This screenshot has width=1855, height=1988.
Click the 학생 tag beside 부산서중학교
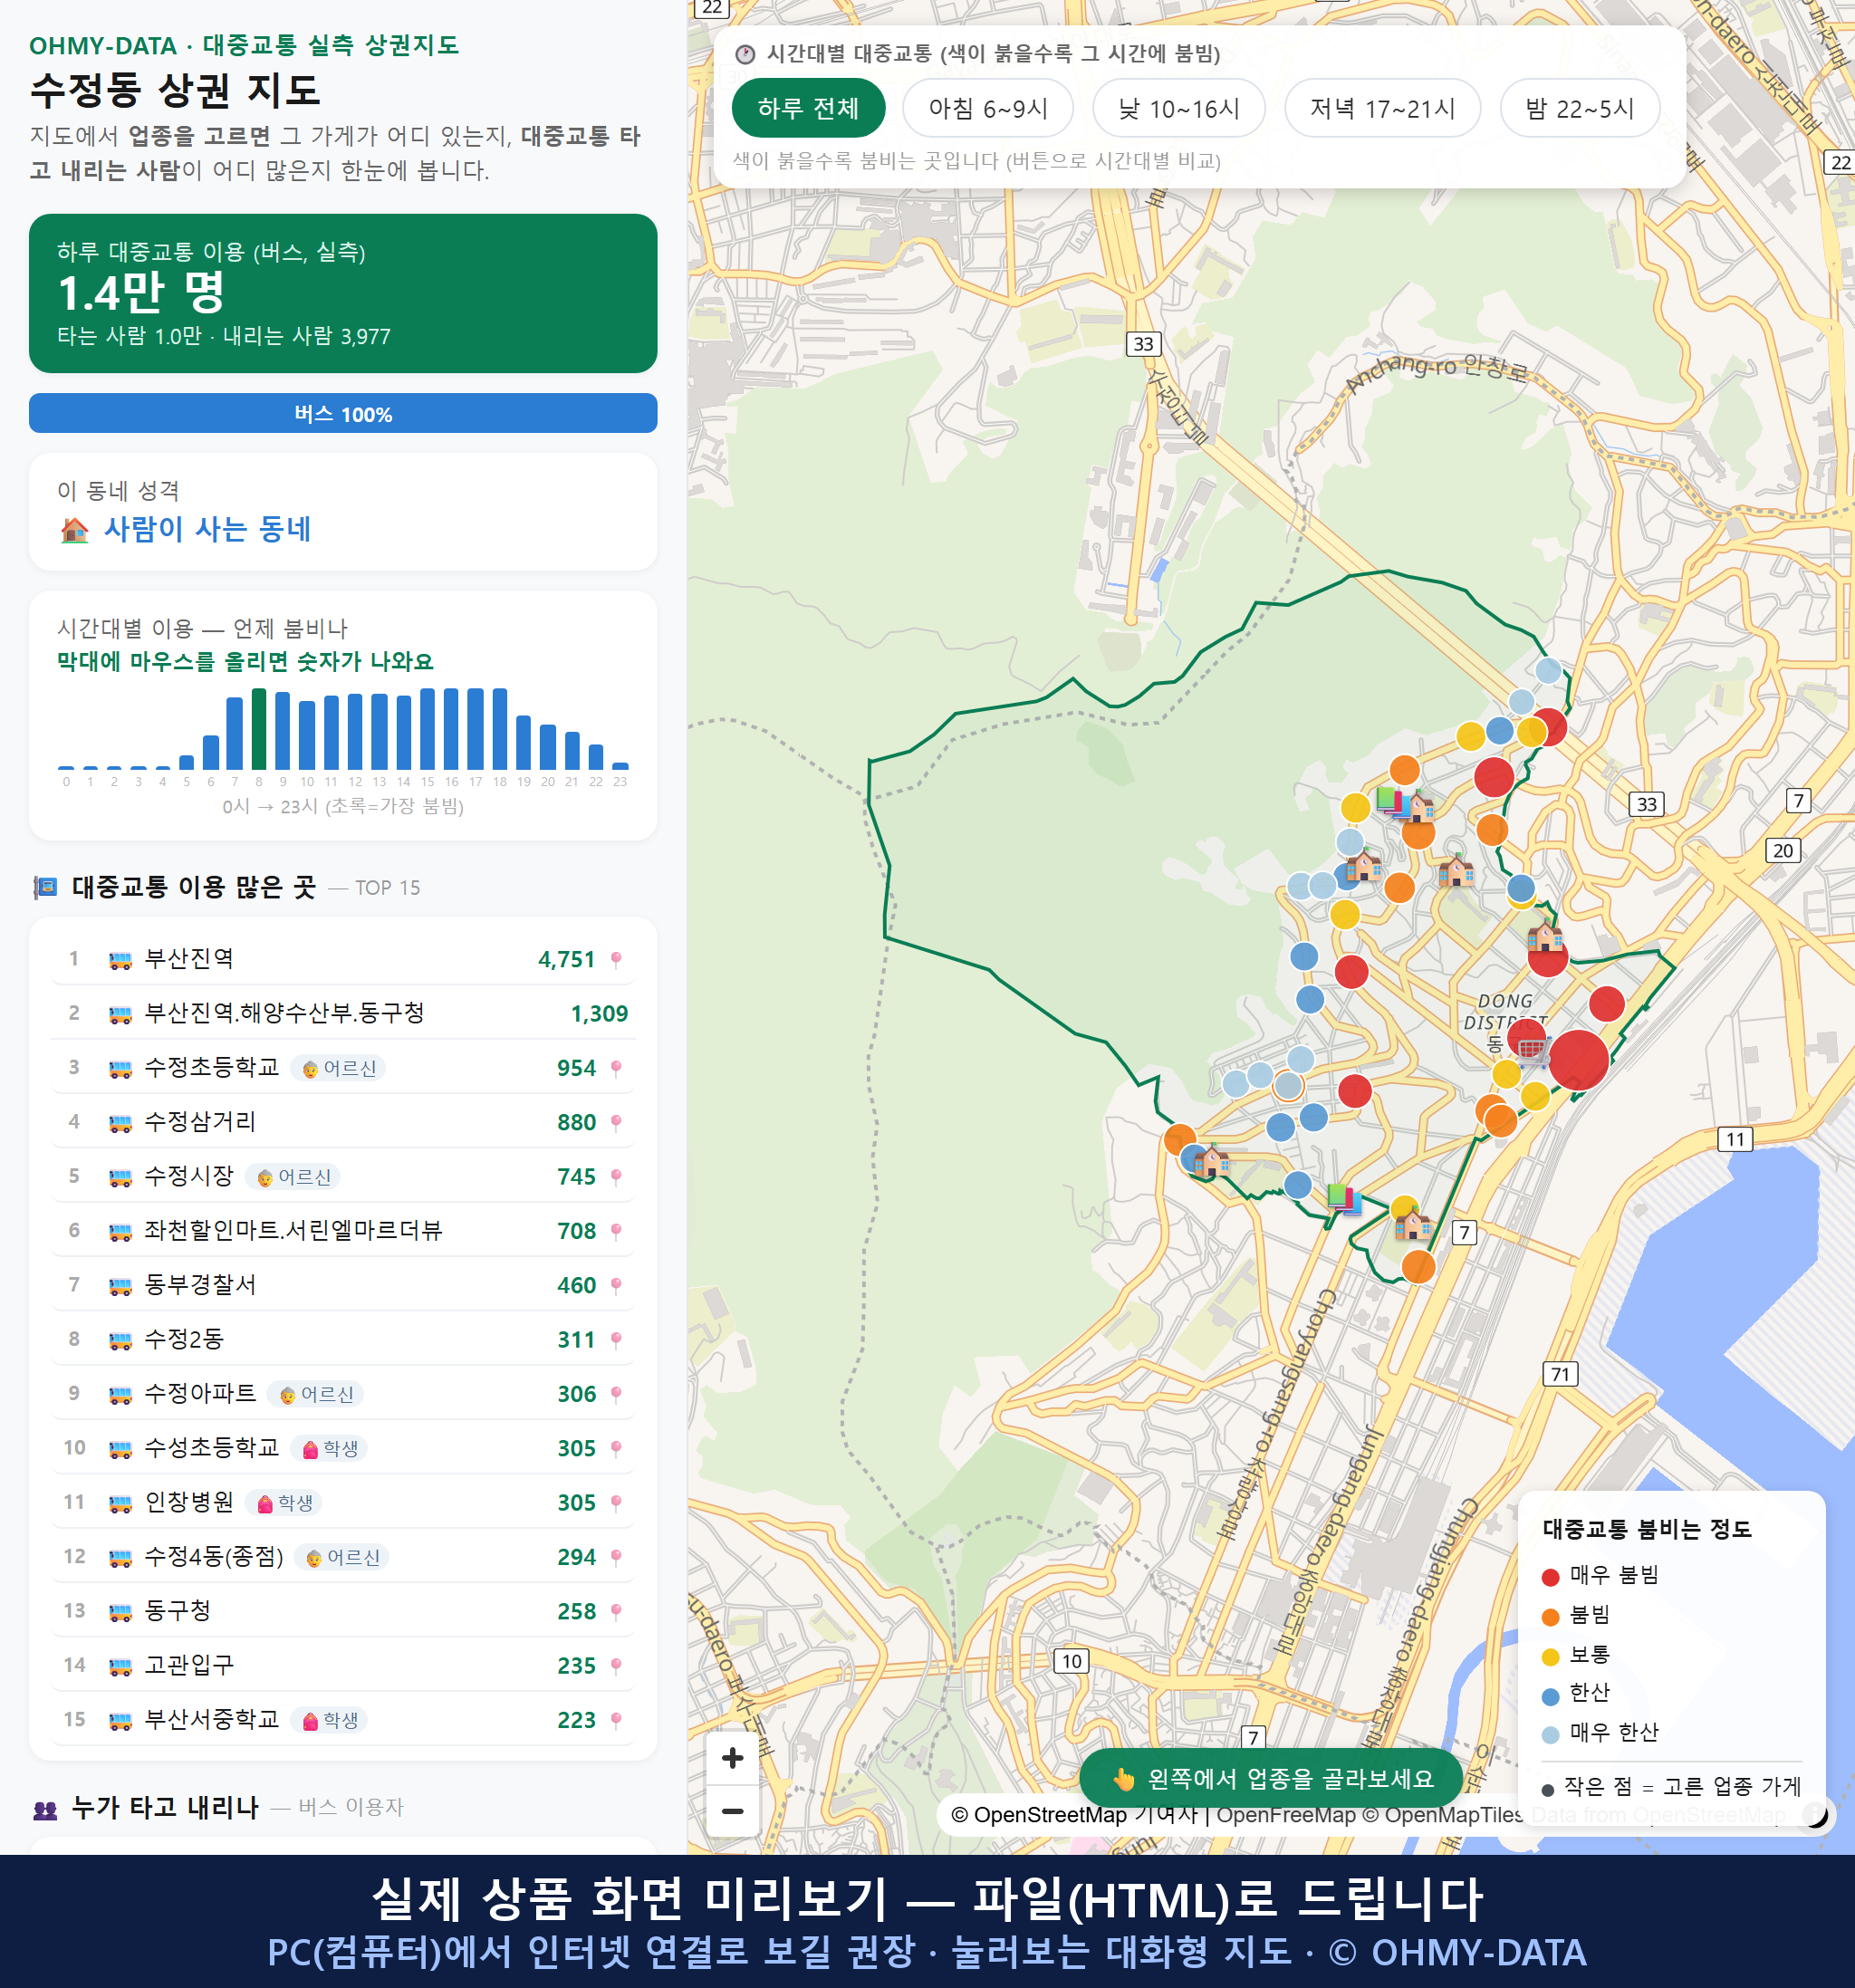point(329,1720)
